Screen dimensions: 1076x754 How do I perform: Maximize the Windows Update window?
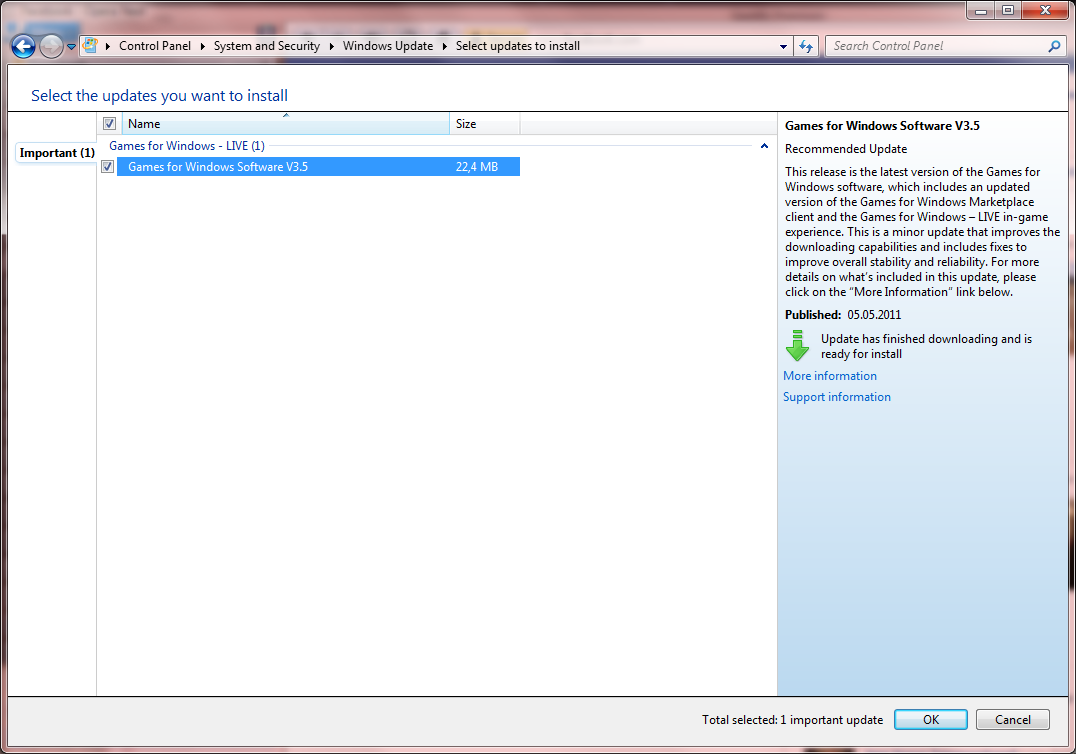[1007, 10]
